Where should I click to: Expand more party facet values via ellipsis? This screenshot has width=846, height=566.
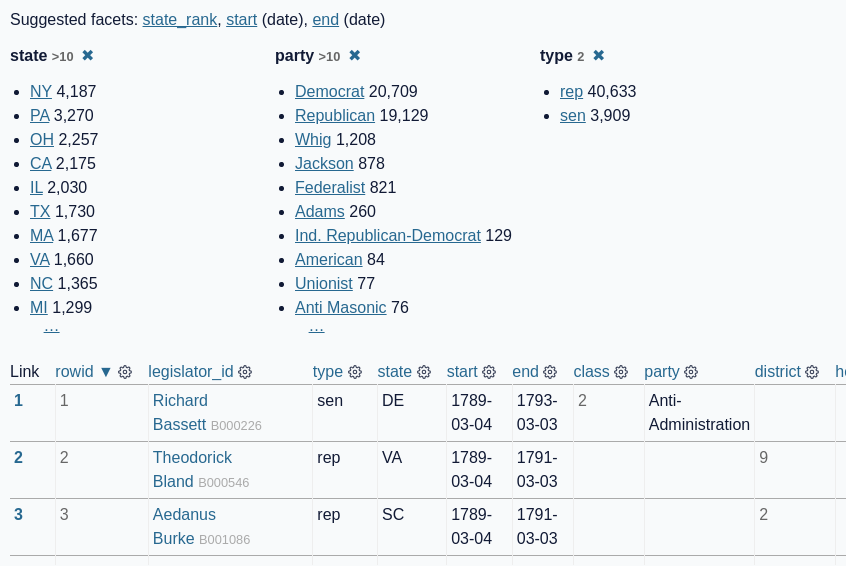316,327
